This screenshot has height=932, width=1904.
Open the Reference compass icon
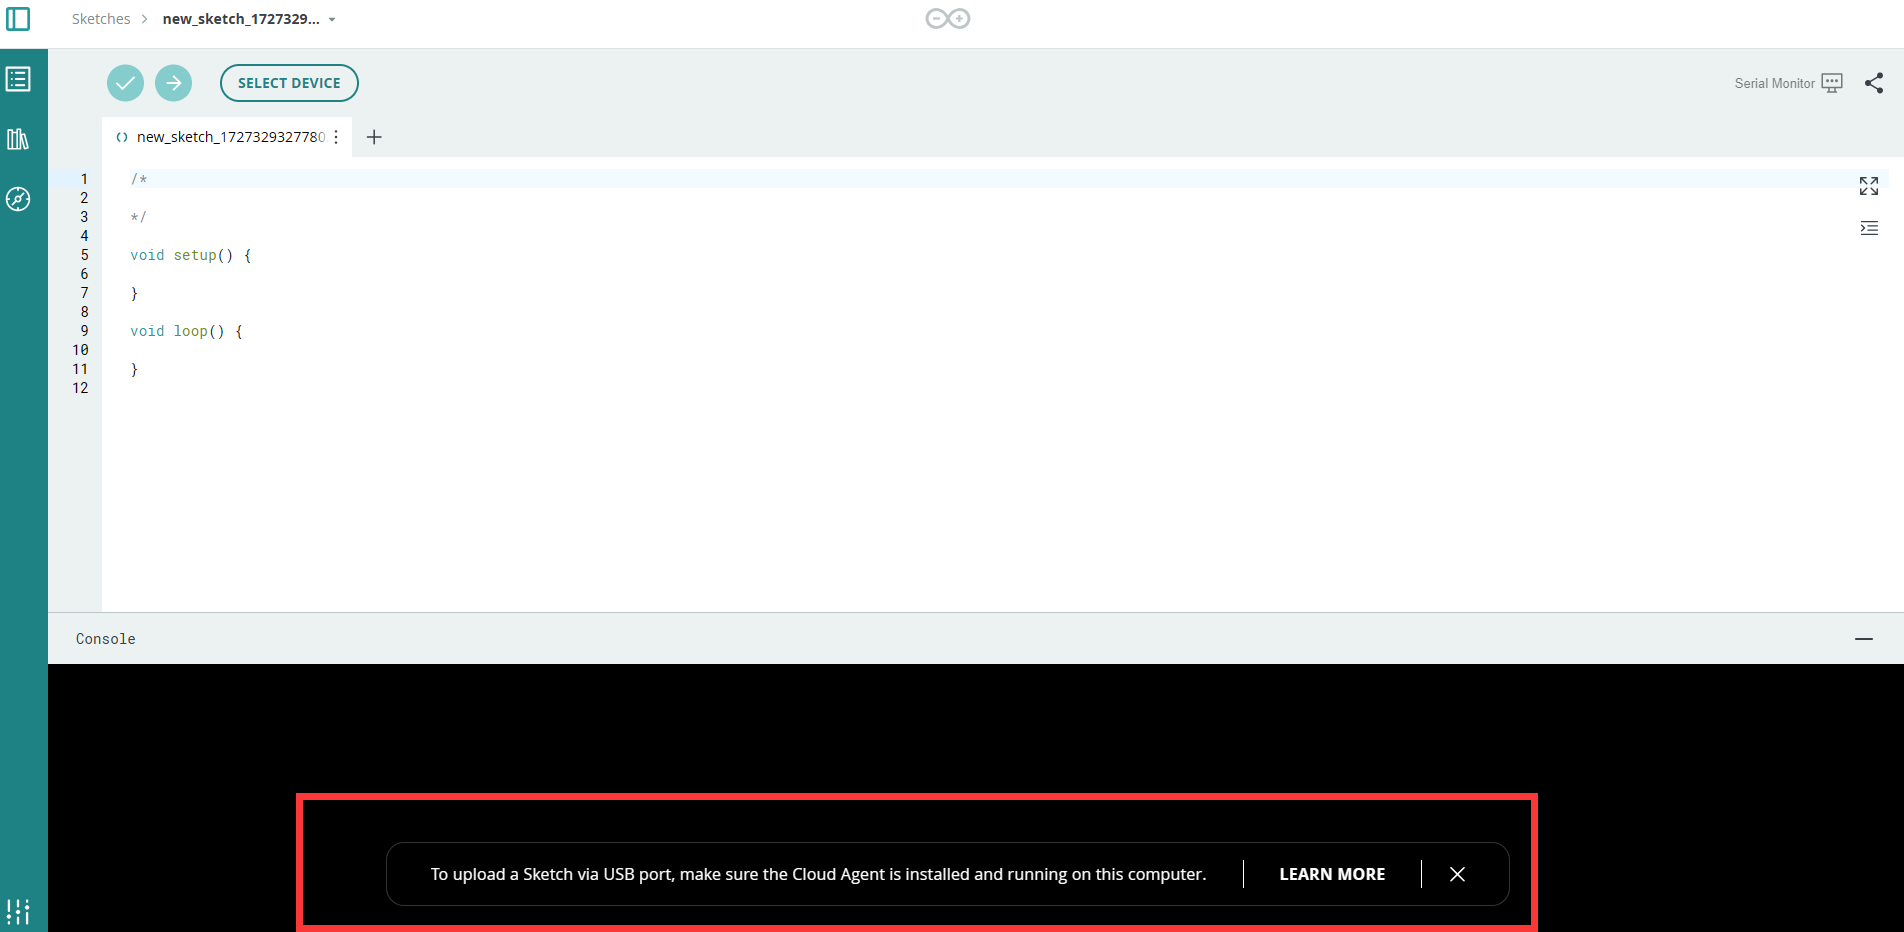coord(18,199)
